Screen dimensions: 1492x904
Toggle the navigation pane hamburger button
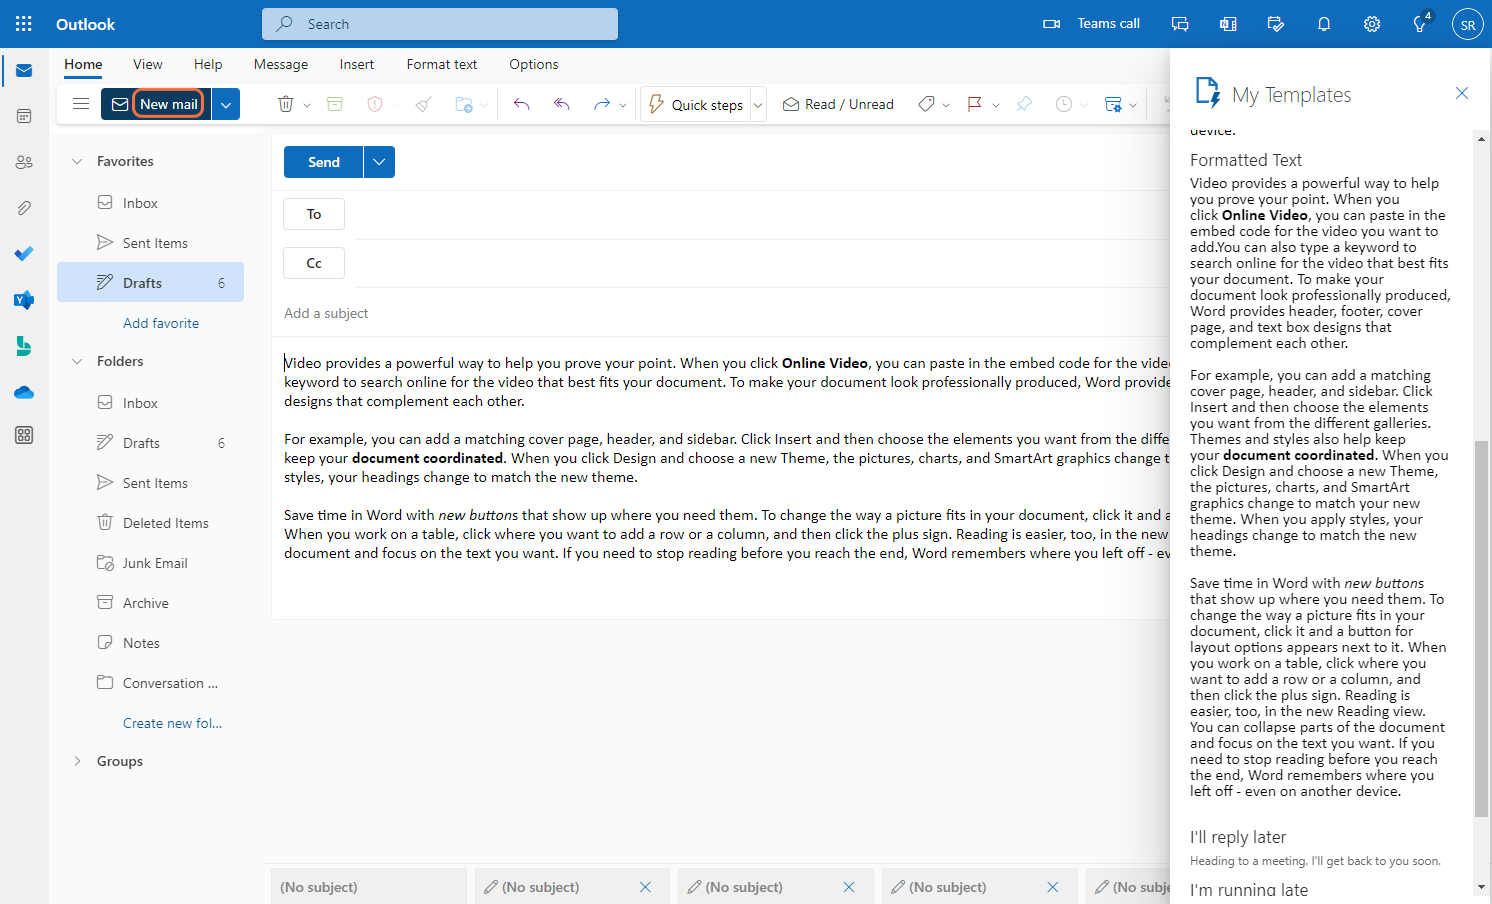(x=81, y=104)
